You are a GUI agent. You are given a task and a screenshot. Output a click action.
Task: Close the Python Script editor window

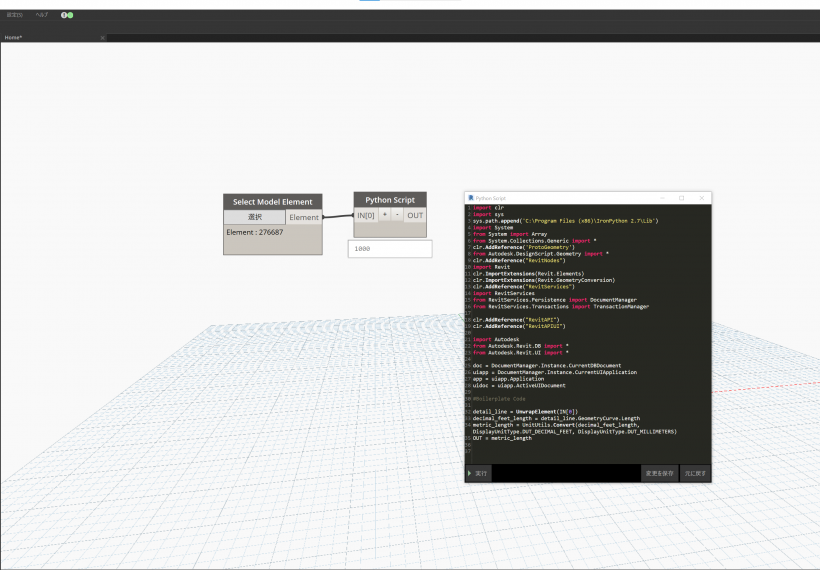[x=702, y=198]
